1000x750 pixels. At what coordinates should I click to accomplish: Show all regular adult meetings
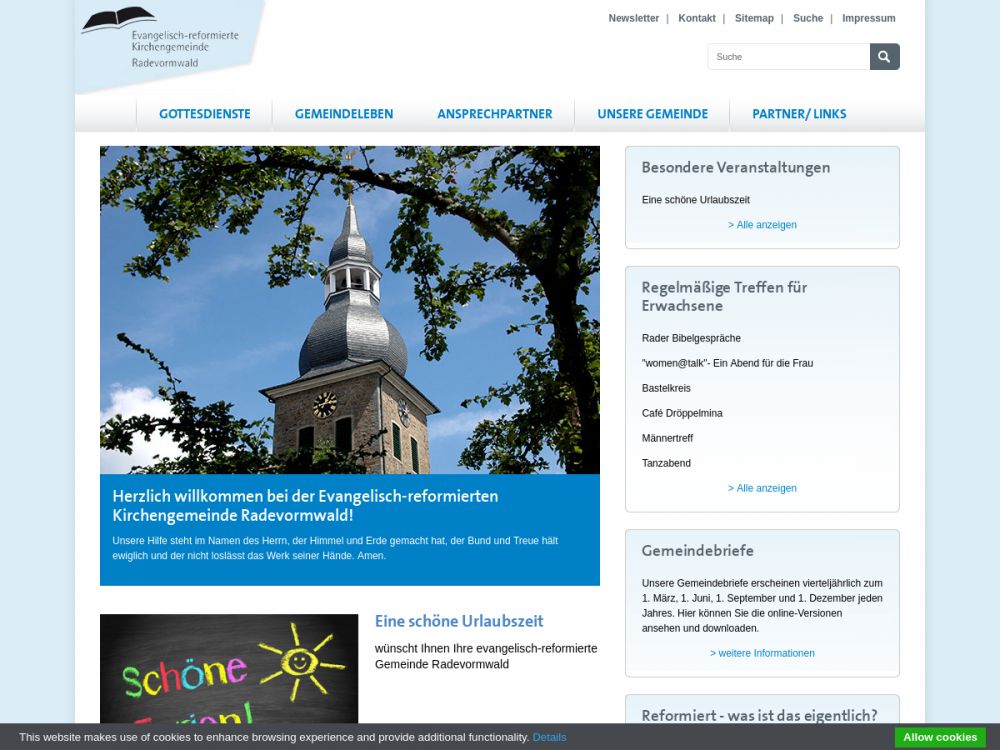tap(762, 488)
